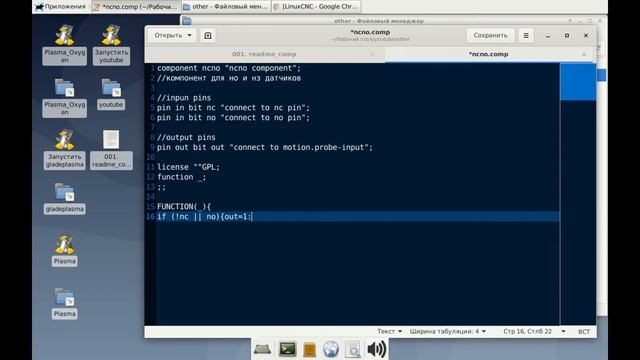Maximize the ncno.comp editor window

tap(567, 36)
